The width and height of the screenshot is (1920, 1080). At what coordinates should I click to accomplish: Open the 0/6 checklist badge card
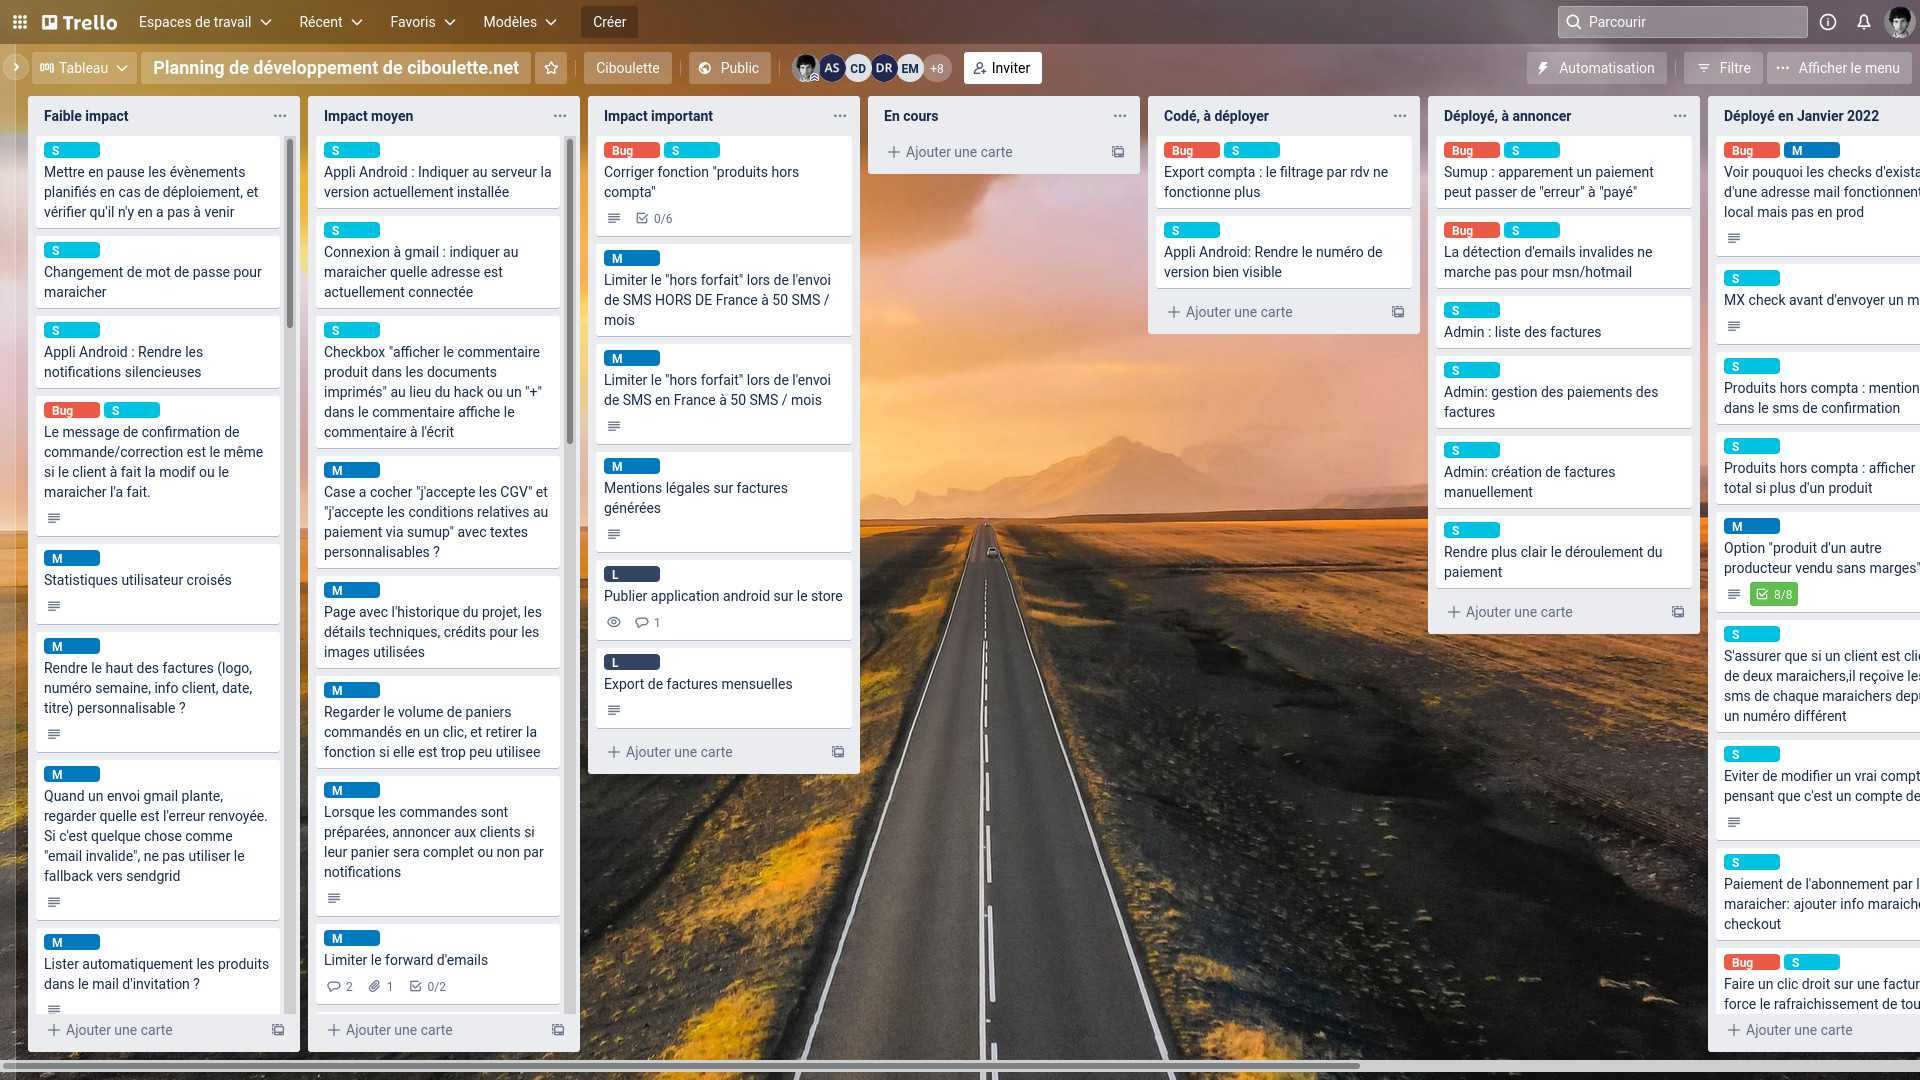655,218
